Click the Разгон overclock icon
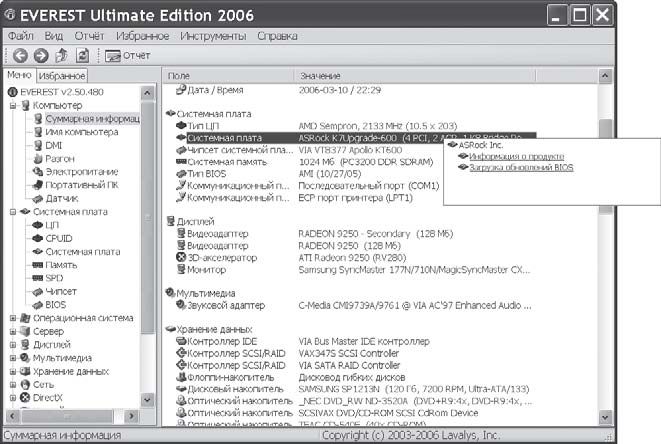The width and height of the screenshot is (661, 444). coord(38,159)
